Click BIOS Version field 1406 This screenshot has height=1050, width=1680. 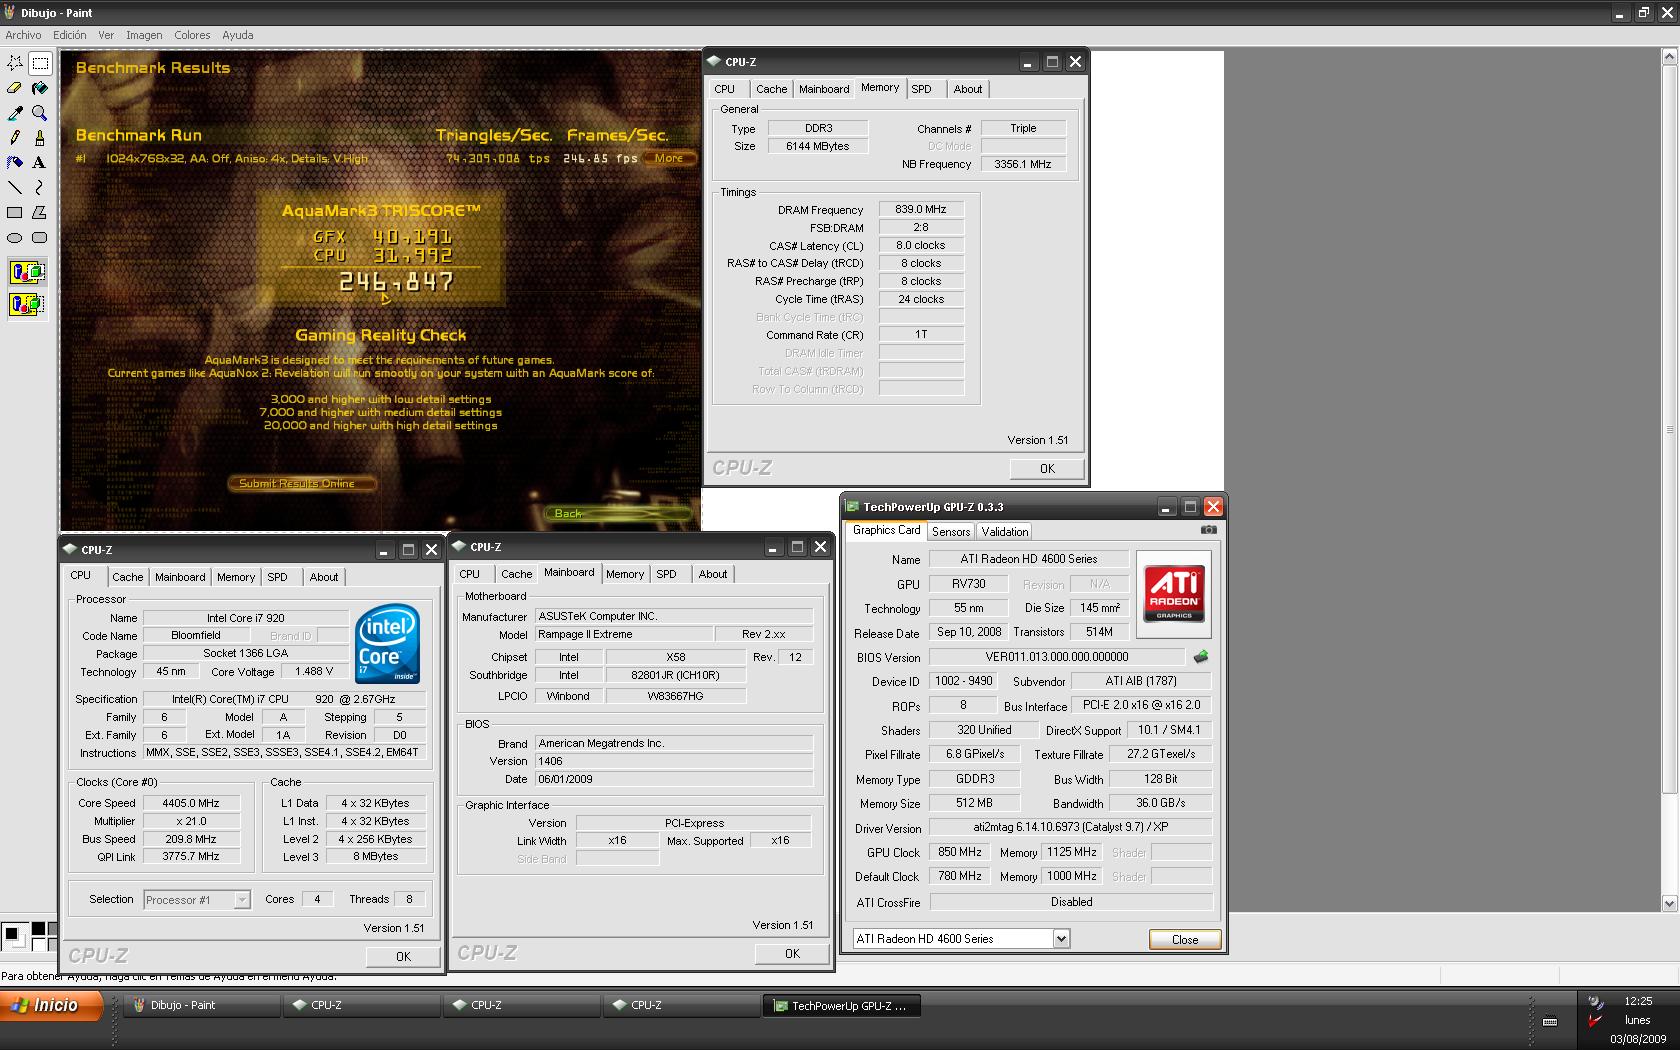(674, 761)
